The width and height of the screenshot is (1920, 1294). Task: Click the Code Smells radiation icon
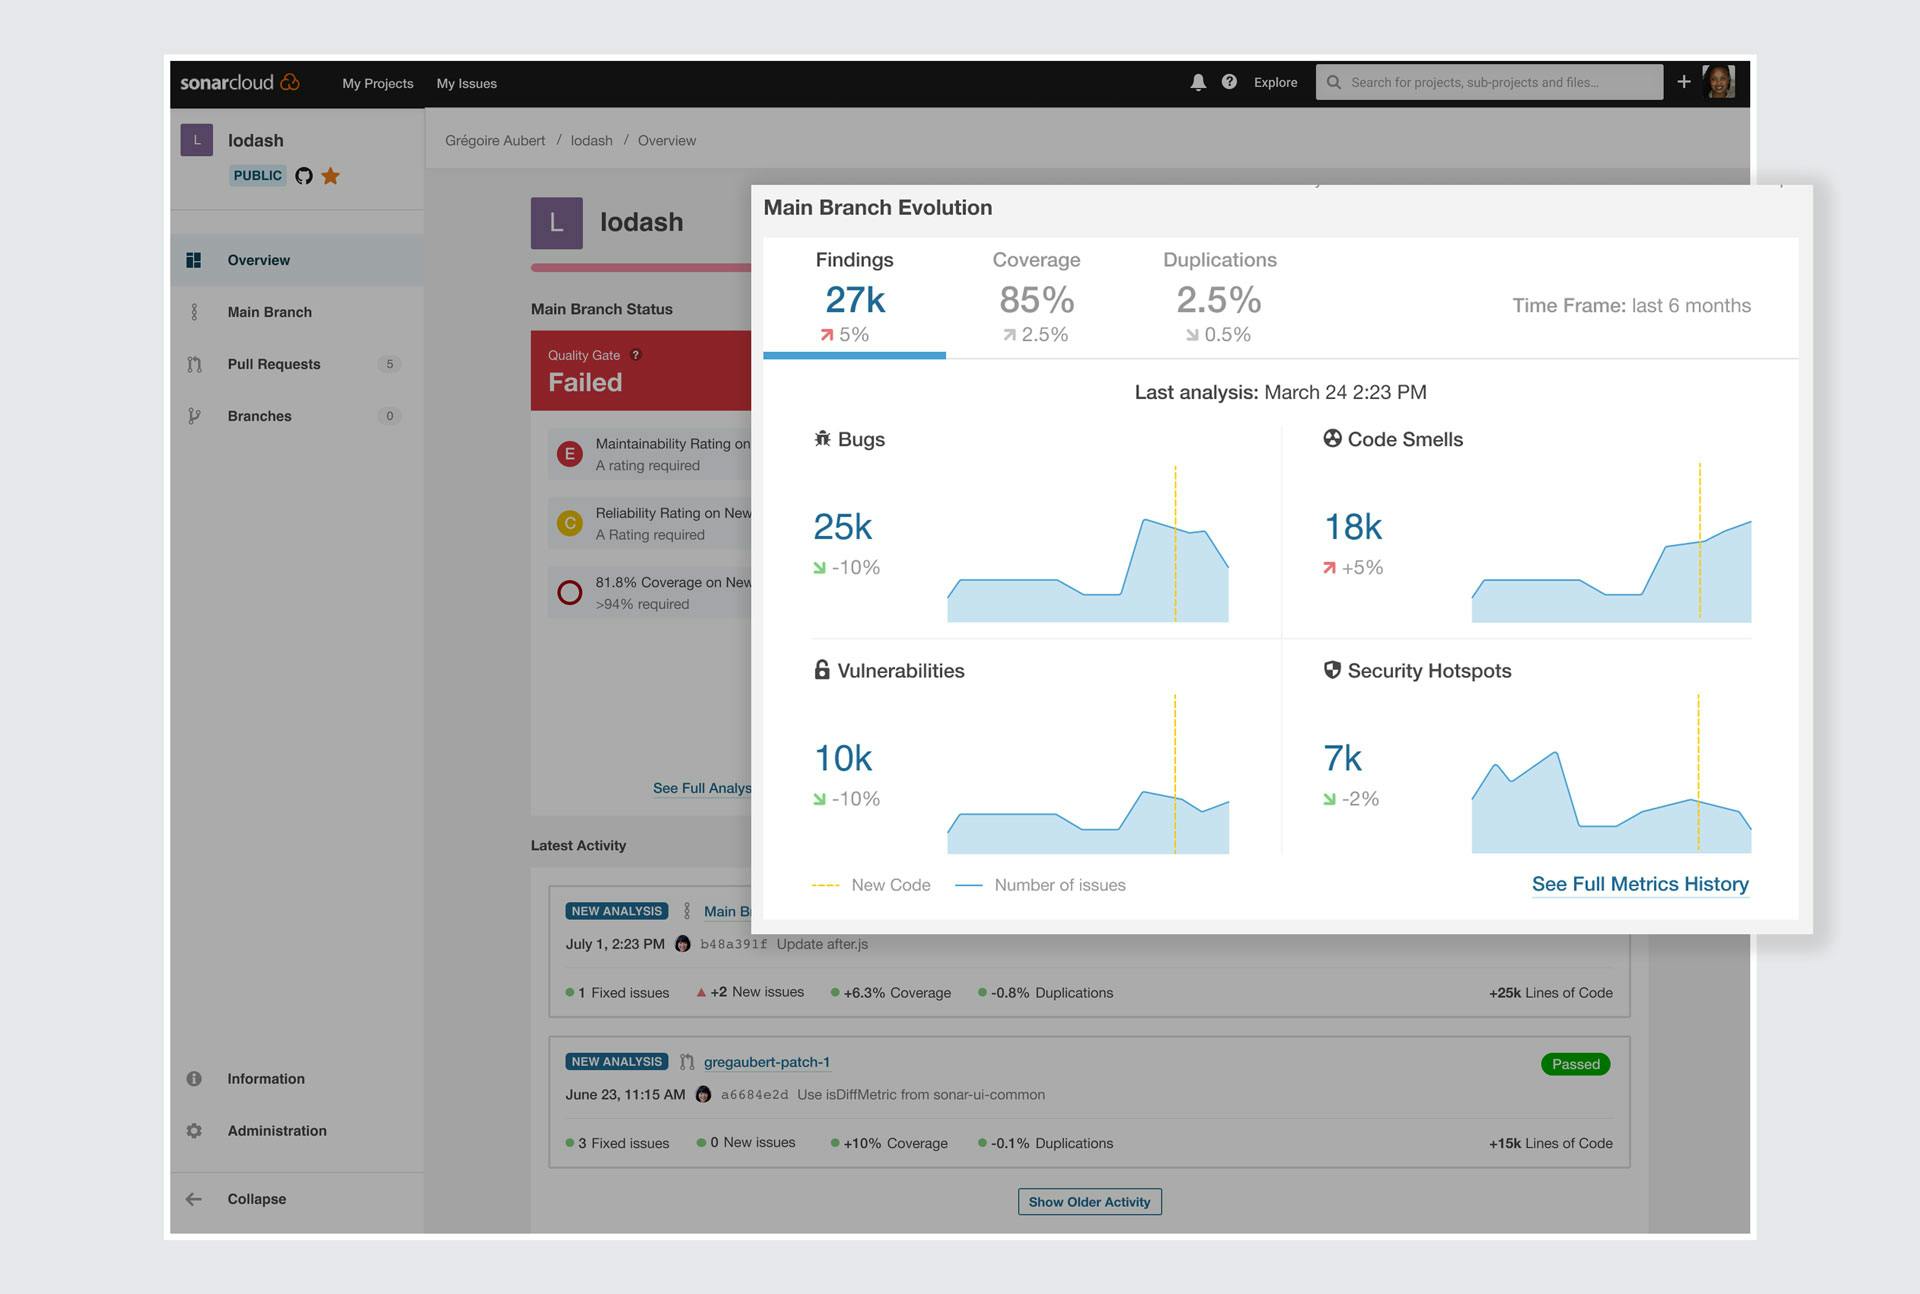[x=1332, y=438]
